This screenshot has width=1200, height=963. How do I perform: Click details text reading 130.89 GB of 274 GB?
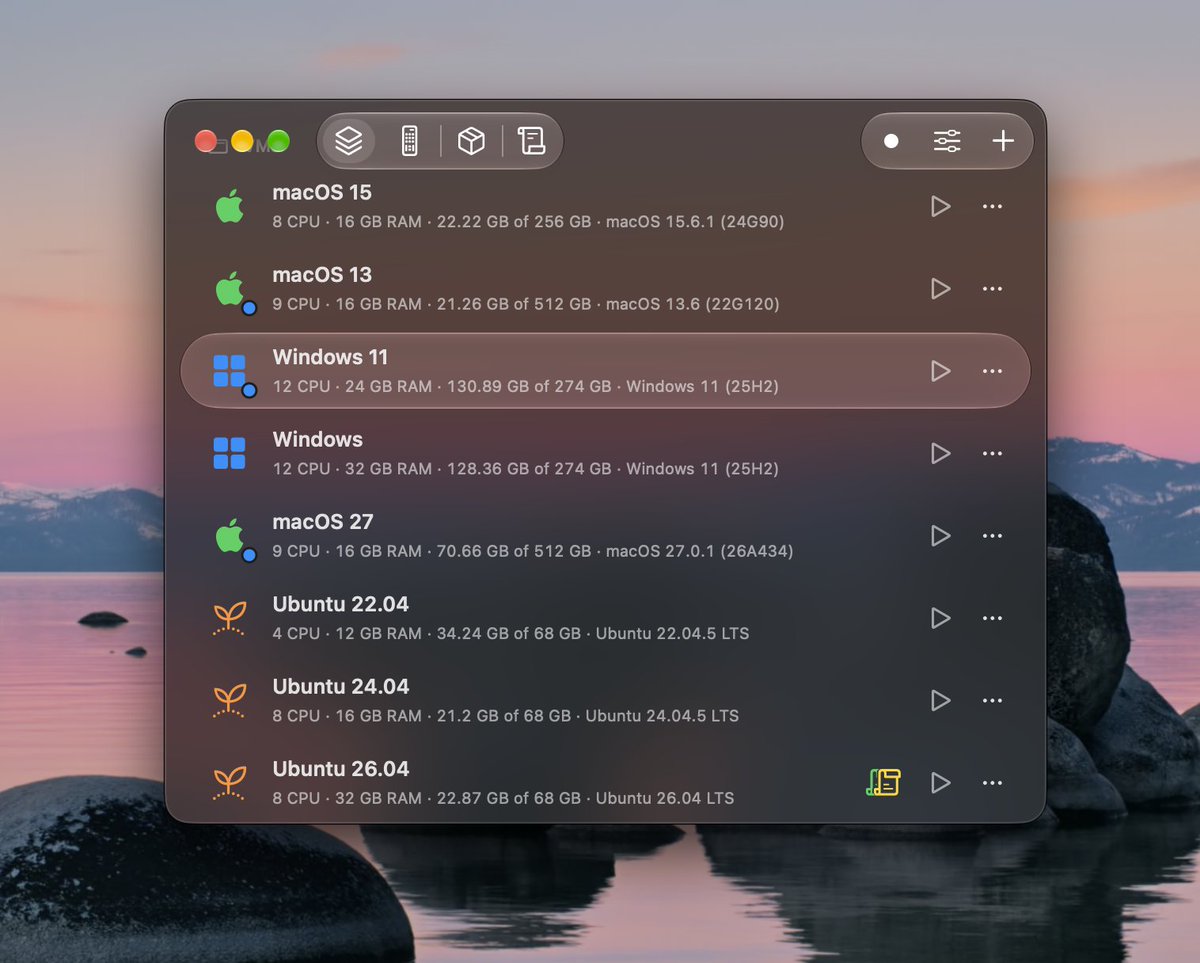(524, 386)
